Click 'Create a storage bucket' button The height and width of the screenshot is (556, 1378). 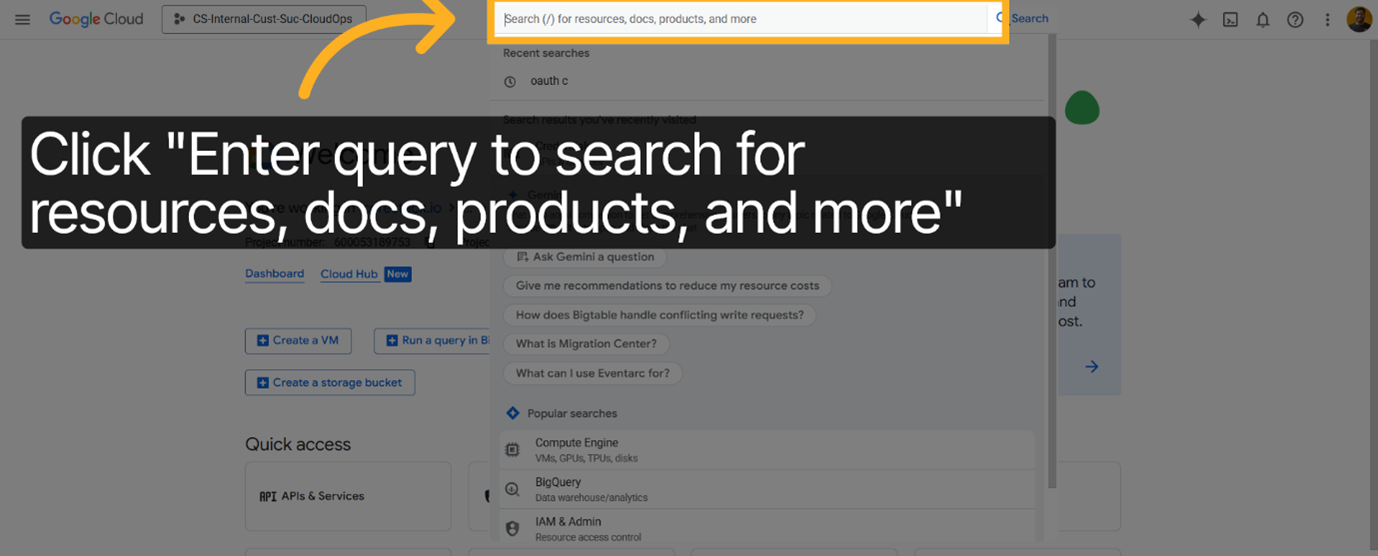pyautogui.click(x=330, y=382)
